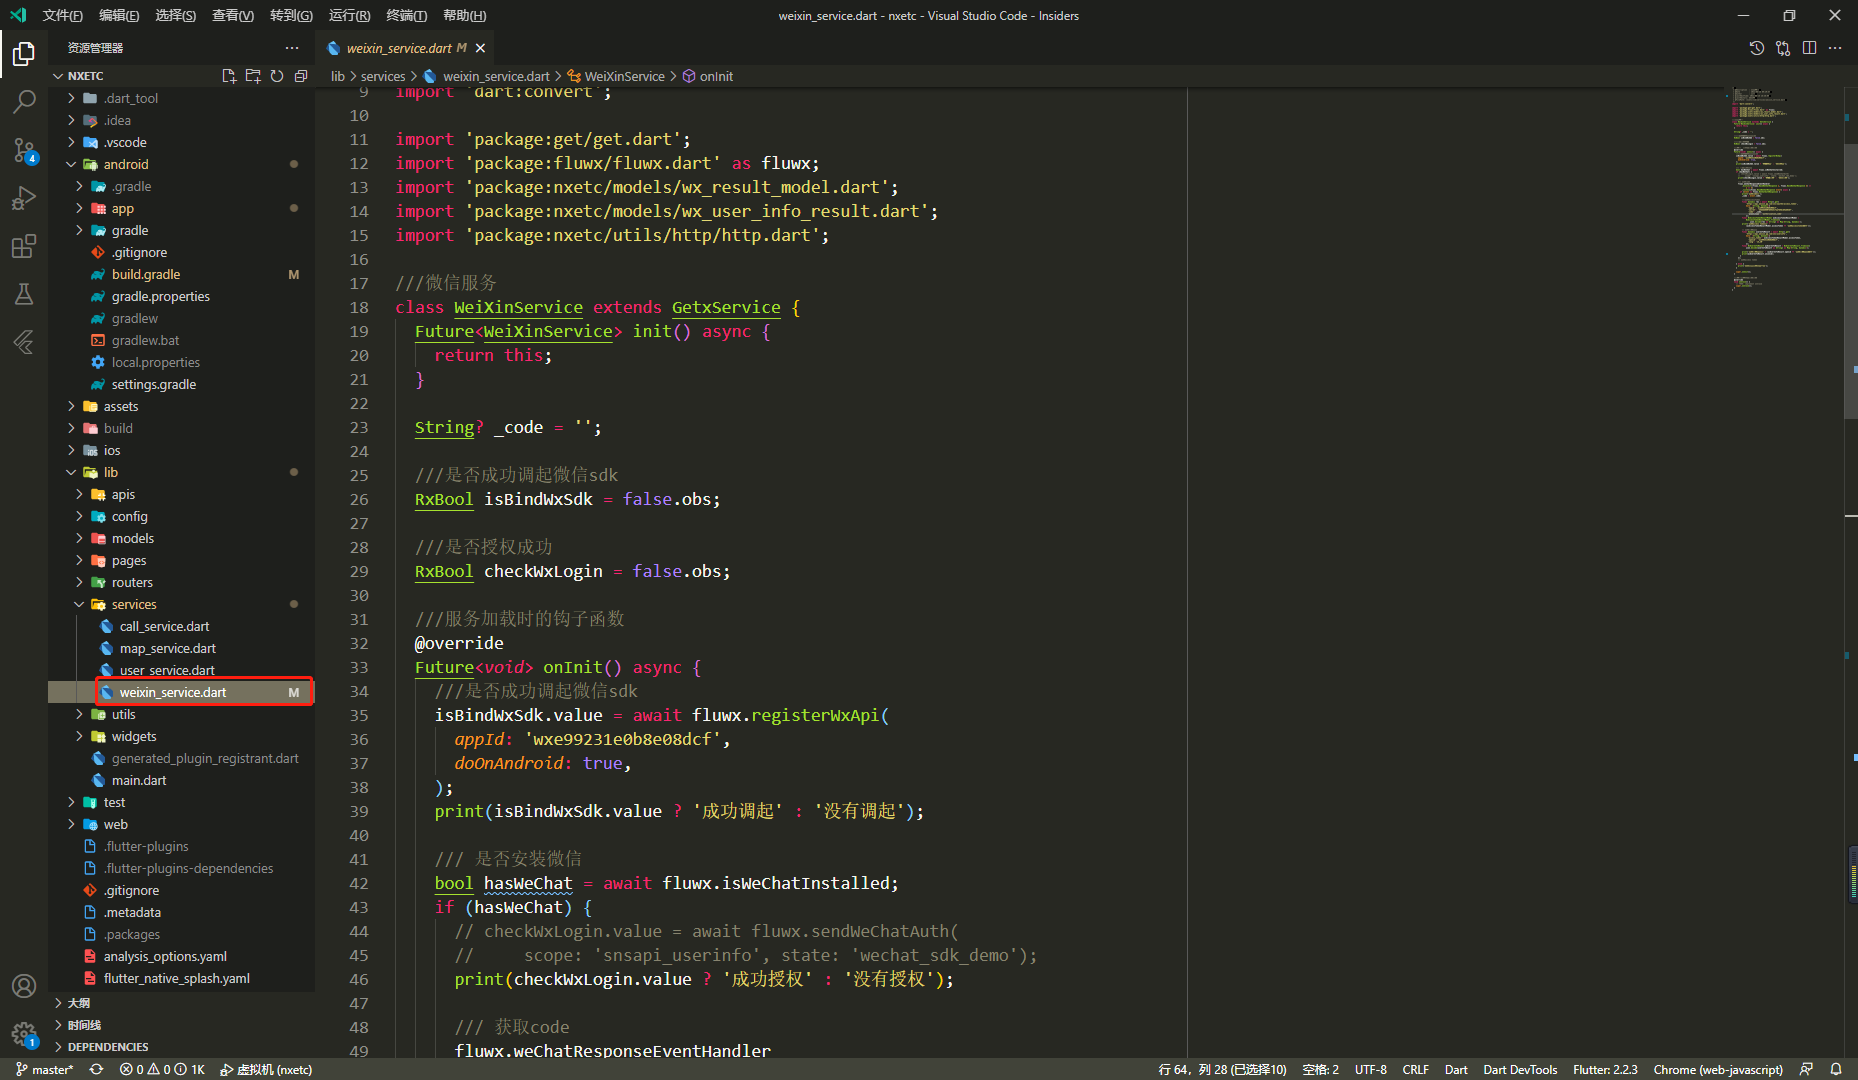This screenshot has width=1858, height=1080.
Task: Open explorer panel more actions menu
Action: click(x=292, y=48)
